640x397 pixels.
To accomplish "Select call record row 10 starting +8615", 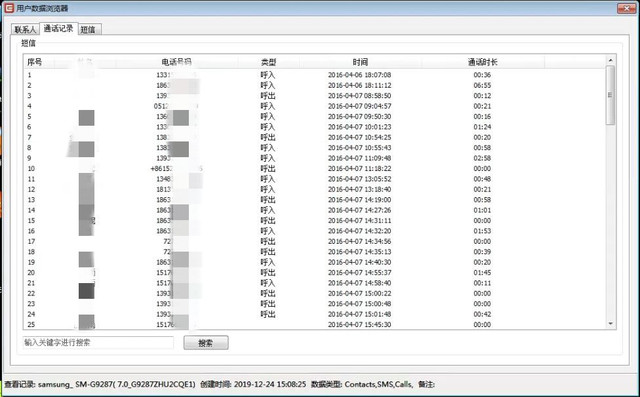I will coord(314,169).
